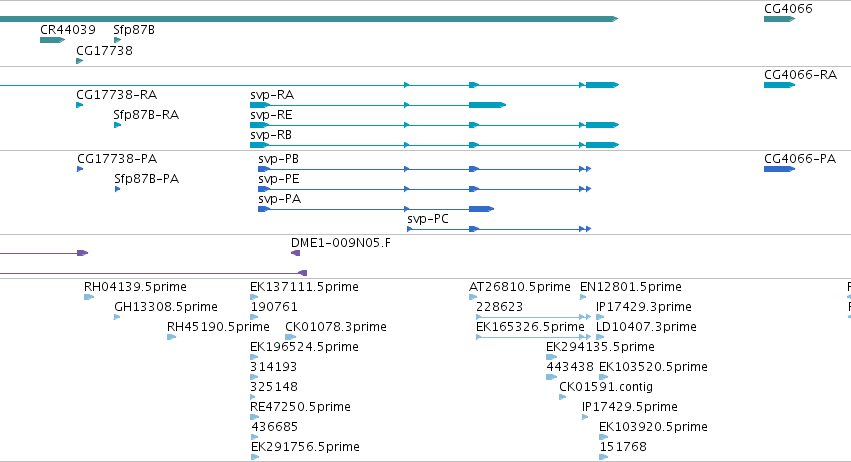Click the 228623 spliced EST label

[x=499, y=307]
